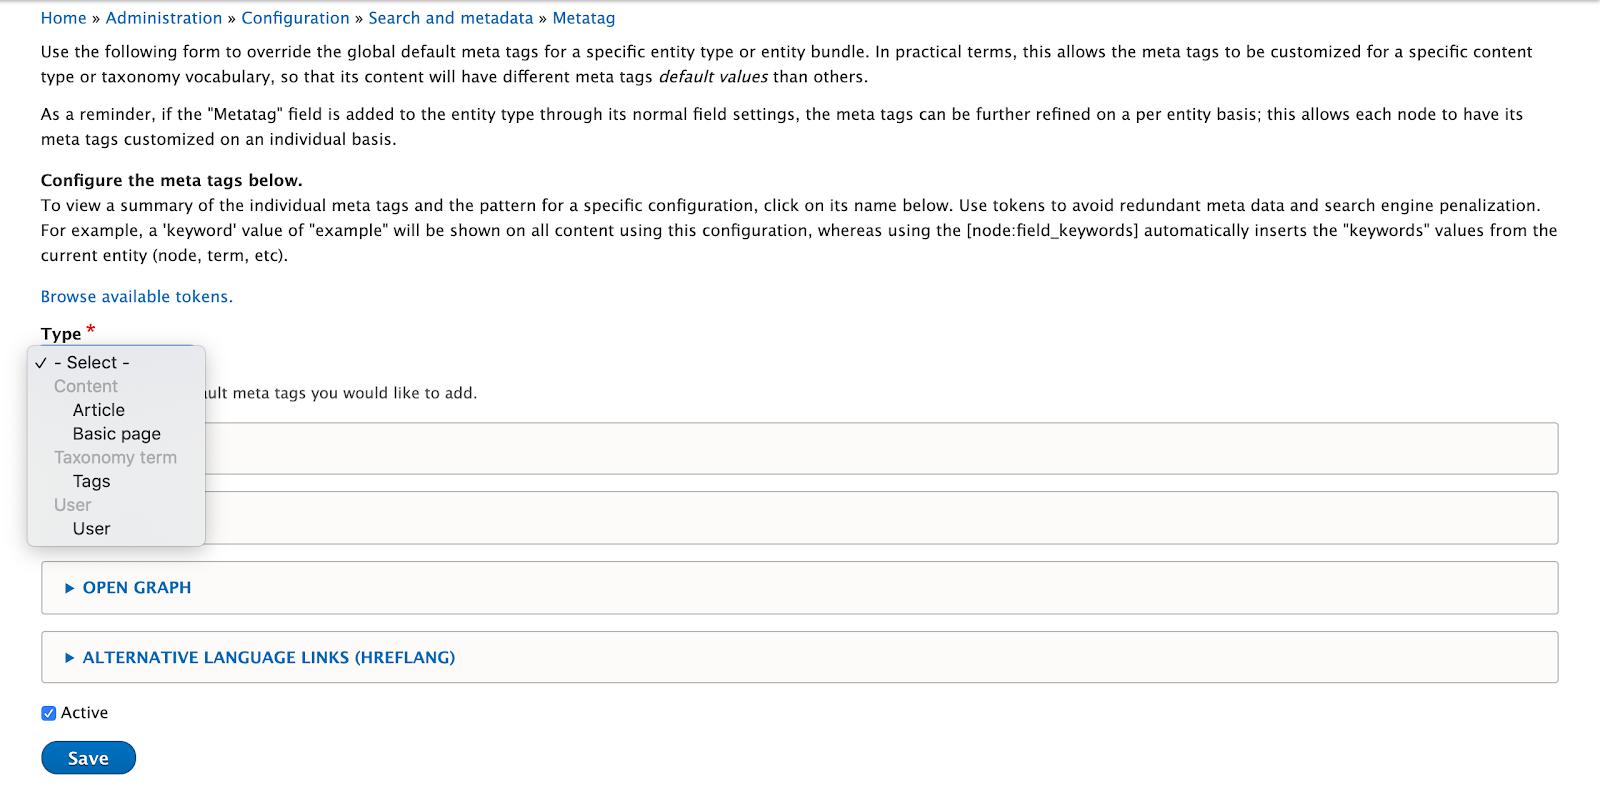Select the User option under the User group

pos(91,529)
